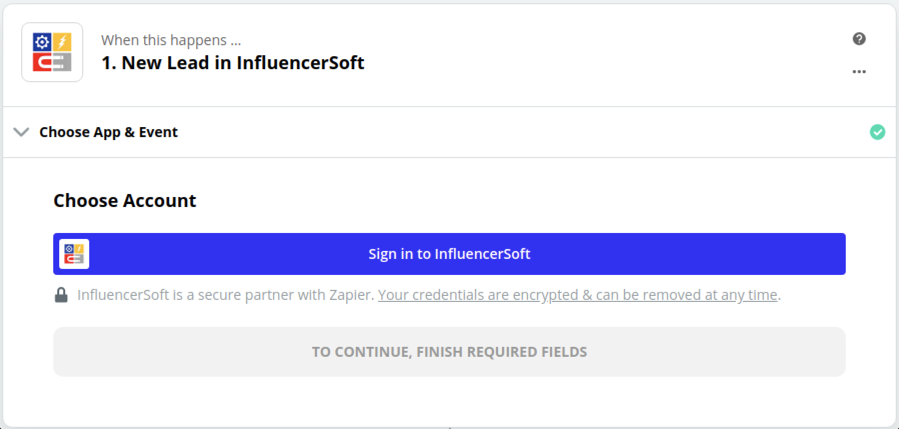
Task: Click "To continue, finish required fields" button
Action: (449, 352)
